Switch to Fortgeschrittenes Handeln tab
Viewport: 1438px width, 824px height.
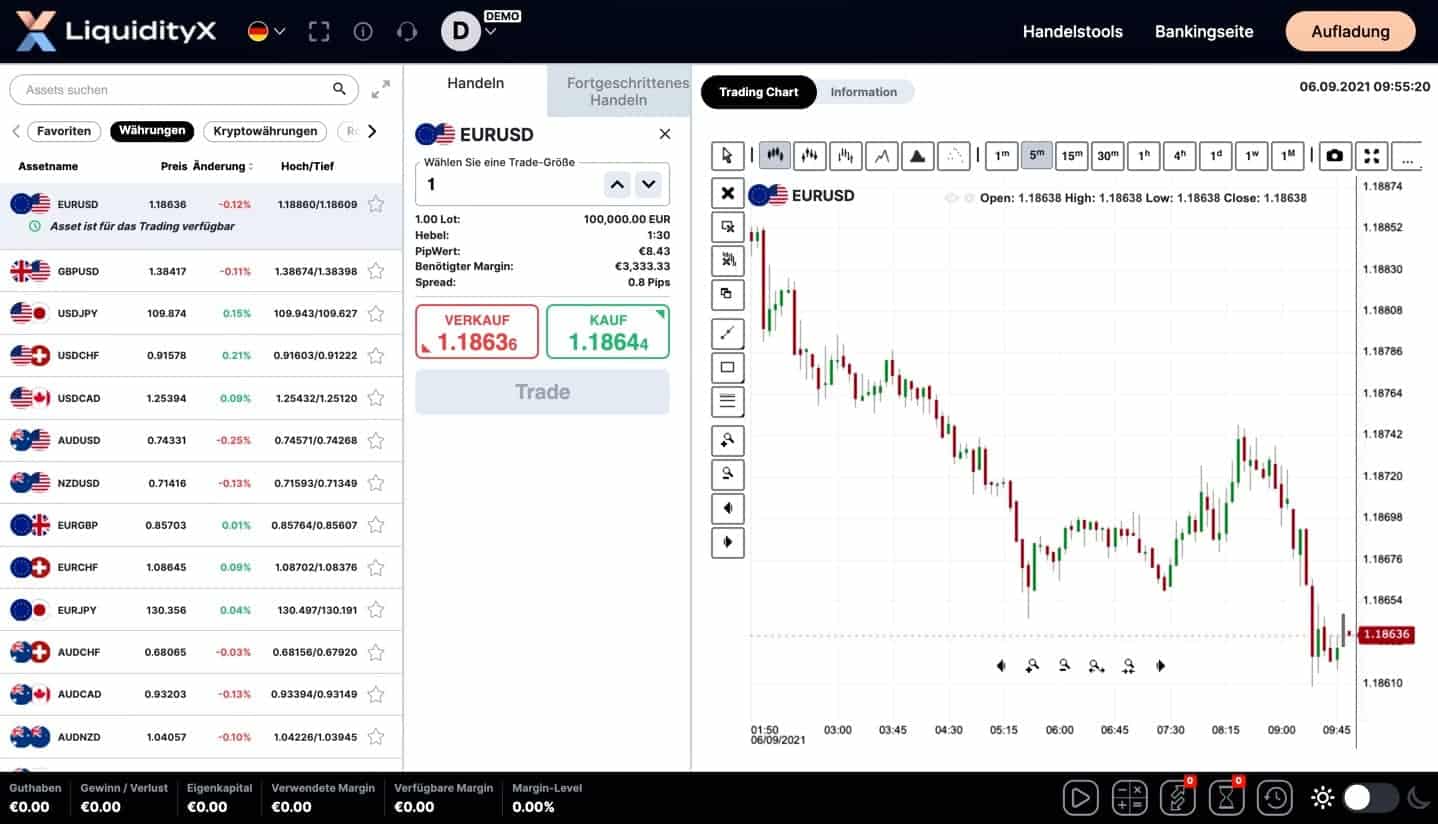click(x=618, y=91)
